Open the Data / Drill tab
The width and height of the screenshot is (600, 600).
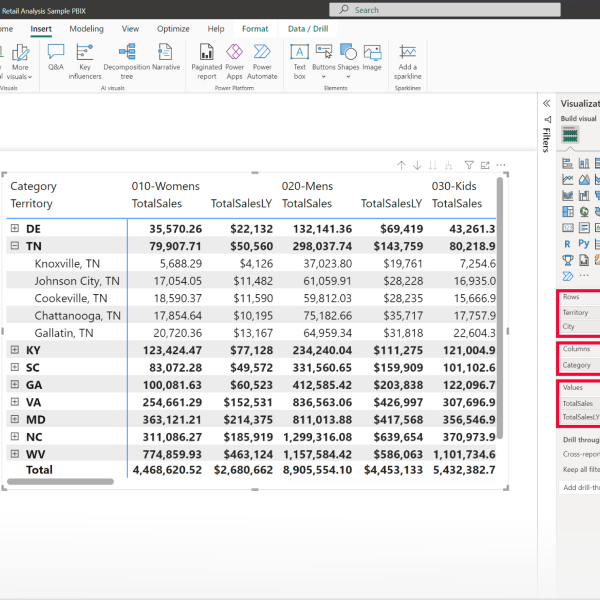(308, 29)
